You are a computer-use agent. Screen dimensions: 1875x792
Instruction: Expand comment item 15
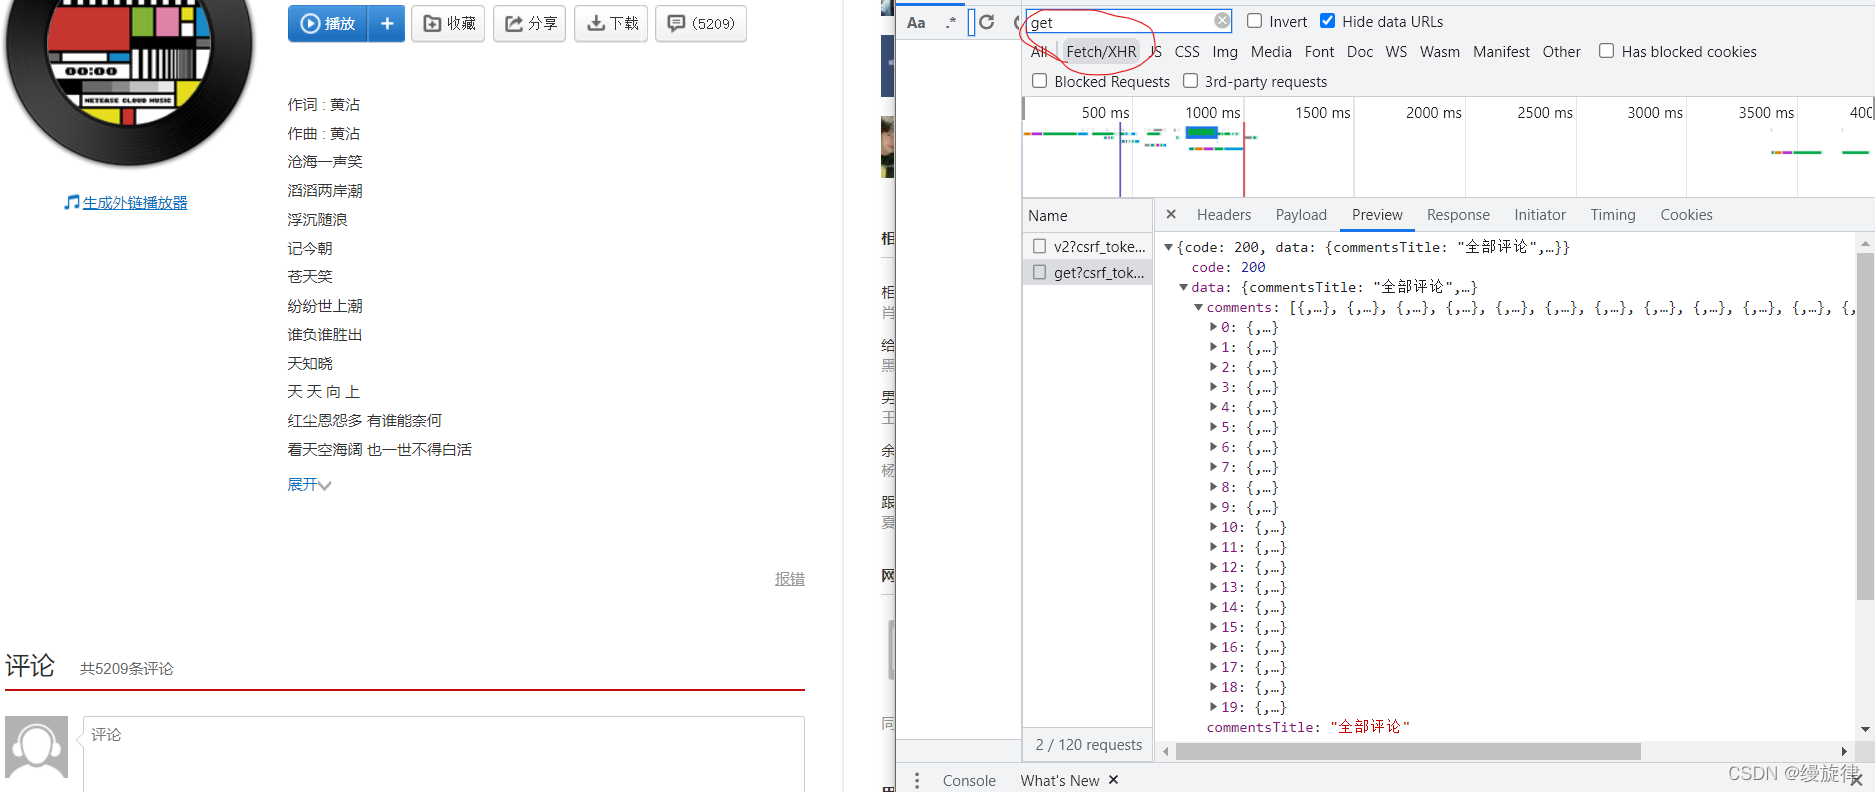pyautogui.click(x=1213, y=627)
